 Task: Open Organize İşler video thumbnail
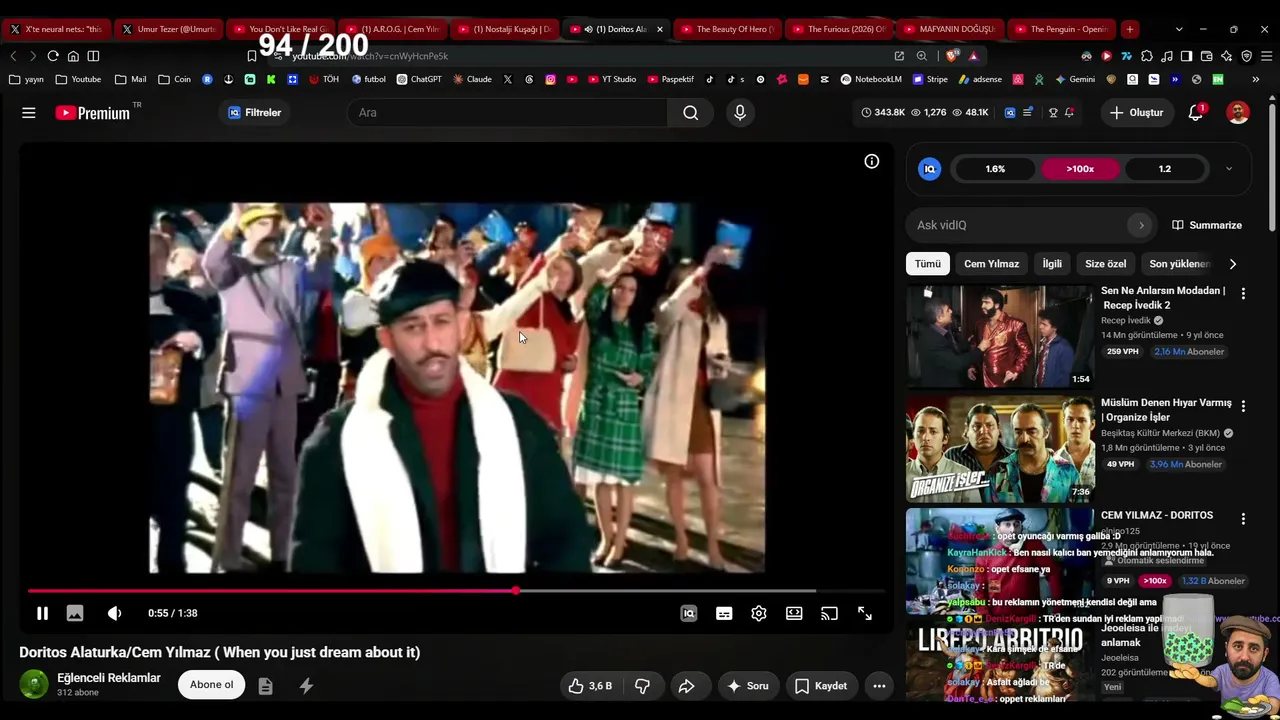coord(1000,449)
